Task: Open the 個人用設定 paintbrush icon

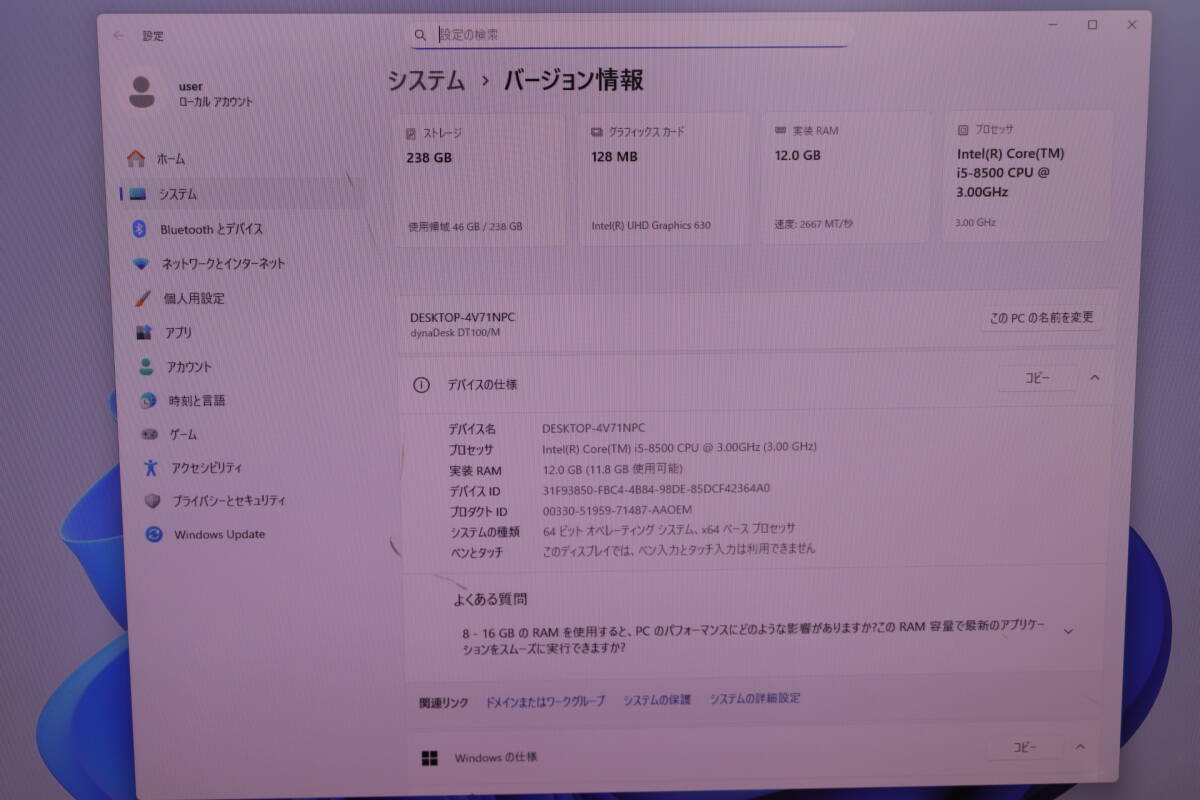Action: click(144, 298)
